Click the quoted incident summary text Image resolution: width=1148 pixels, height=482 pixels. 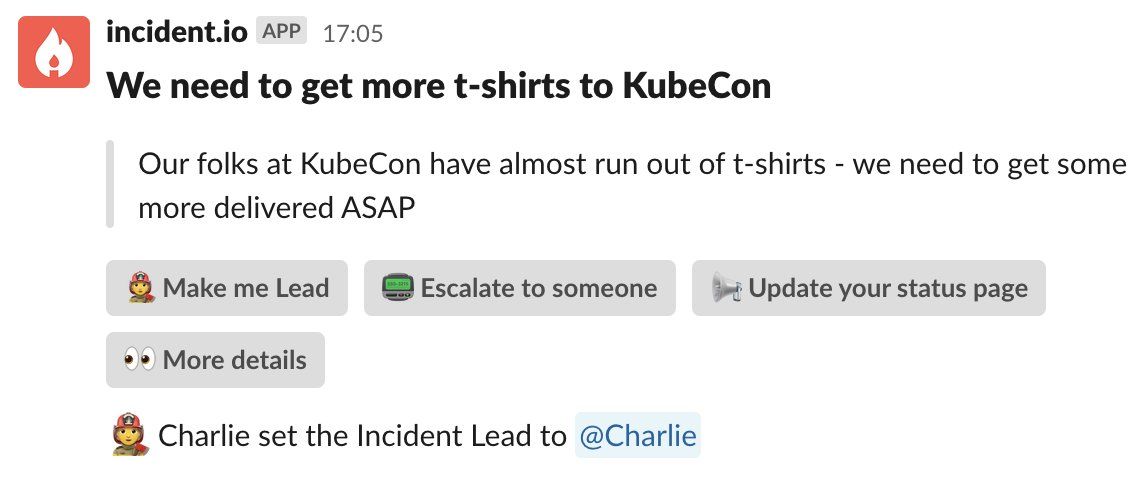tap(633, 186)
